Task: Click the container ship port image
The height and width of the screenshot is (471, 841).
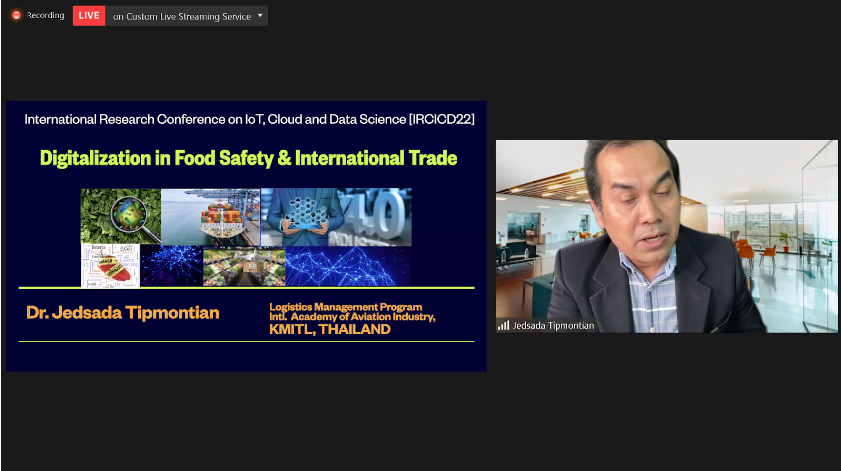Action: coord(210,217)
